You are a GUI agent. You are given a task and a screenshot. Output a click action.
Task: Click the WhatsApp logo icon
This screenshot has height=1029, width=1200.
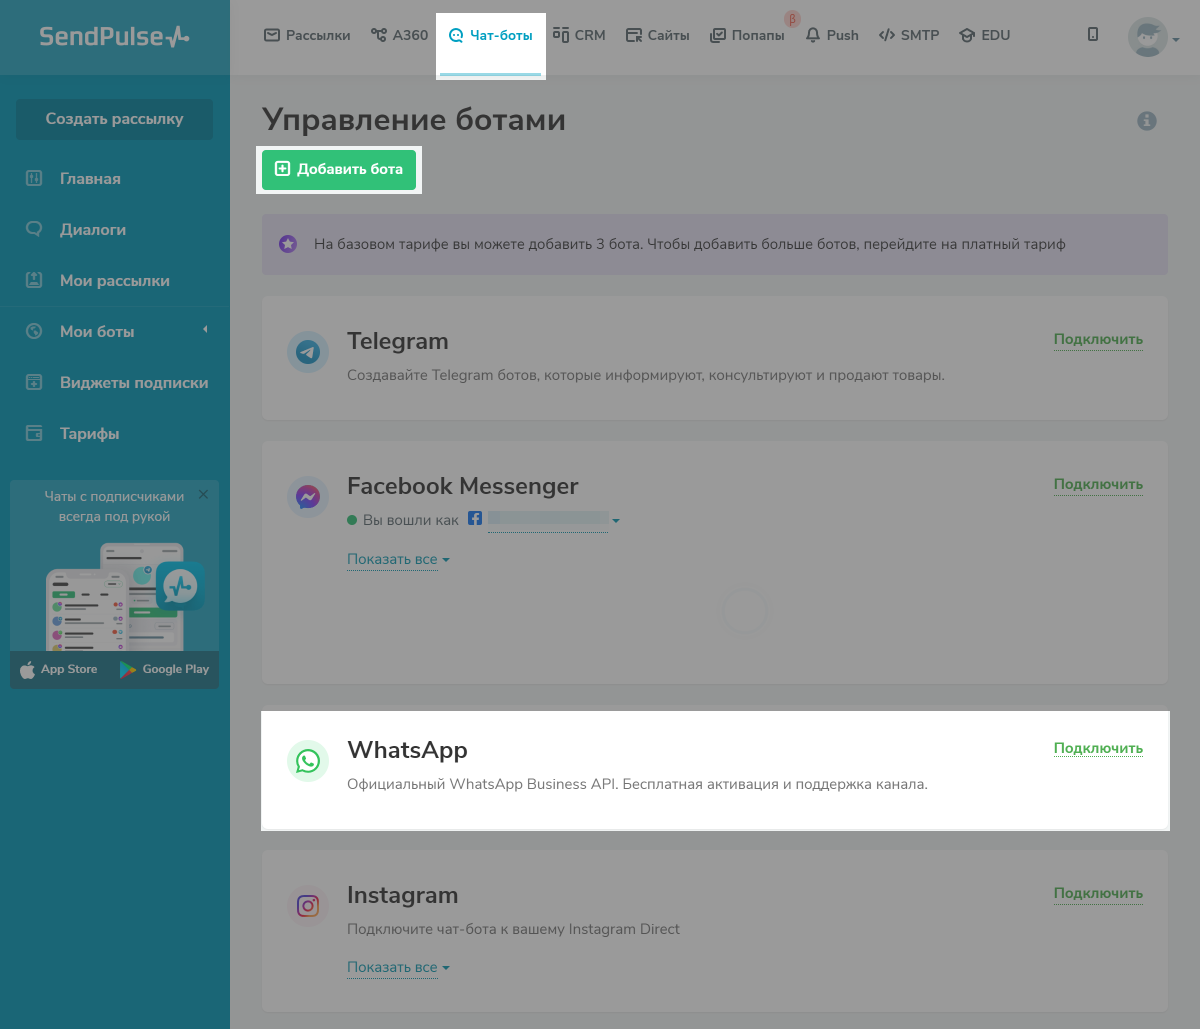tap(308, 761)
